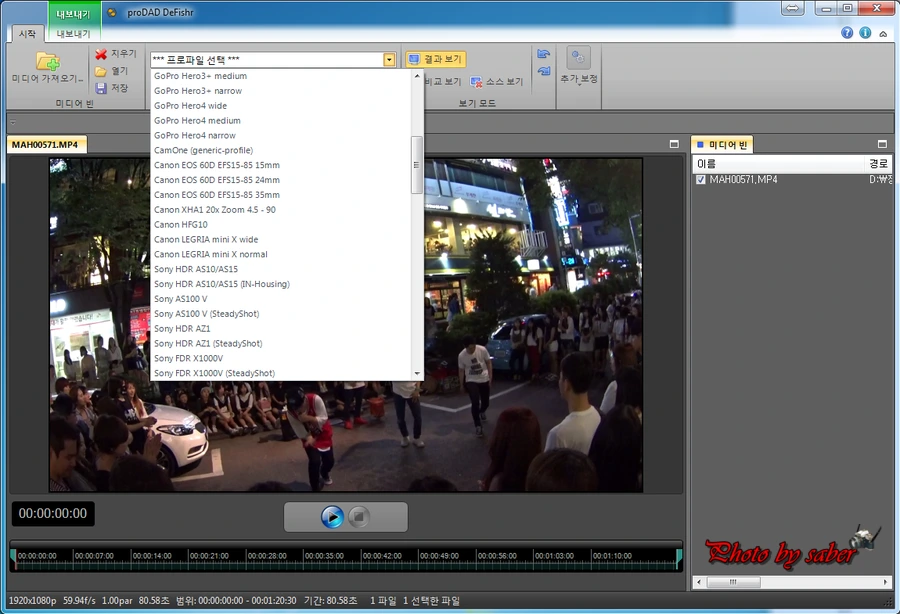Click media bin horizontal scrollbar thumb

(x=734, y=582)
